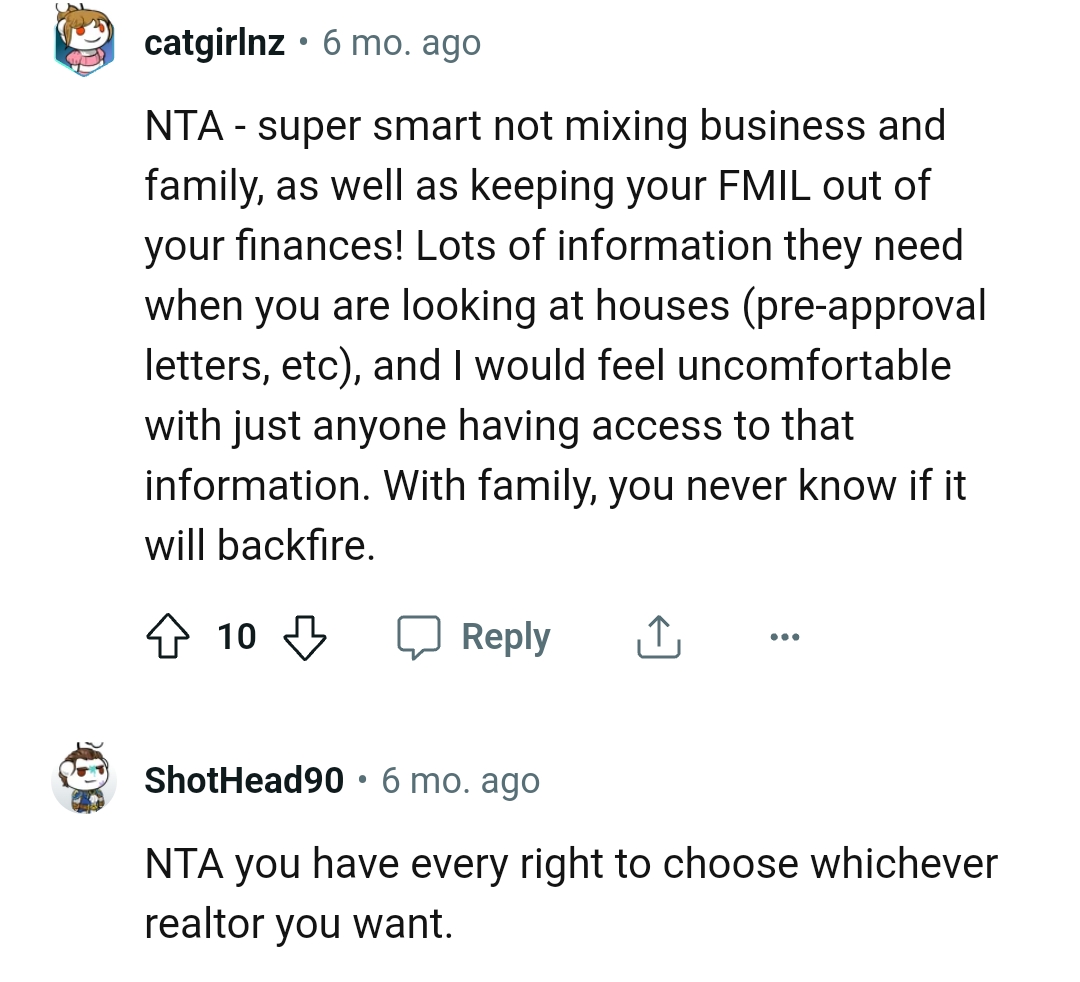Open the share options for catgirlnz's comment
This screenshot has width=1080, height=982.
(x=657, y=636)
